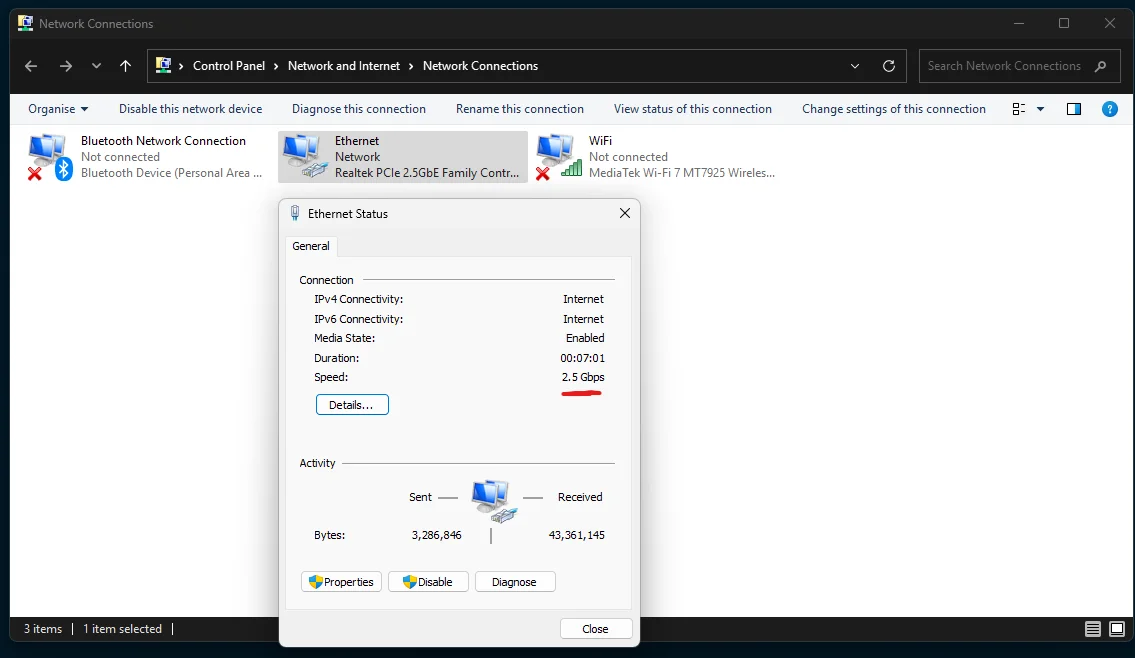
Task: Click Disable this network device
Action: point(190,109)
